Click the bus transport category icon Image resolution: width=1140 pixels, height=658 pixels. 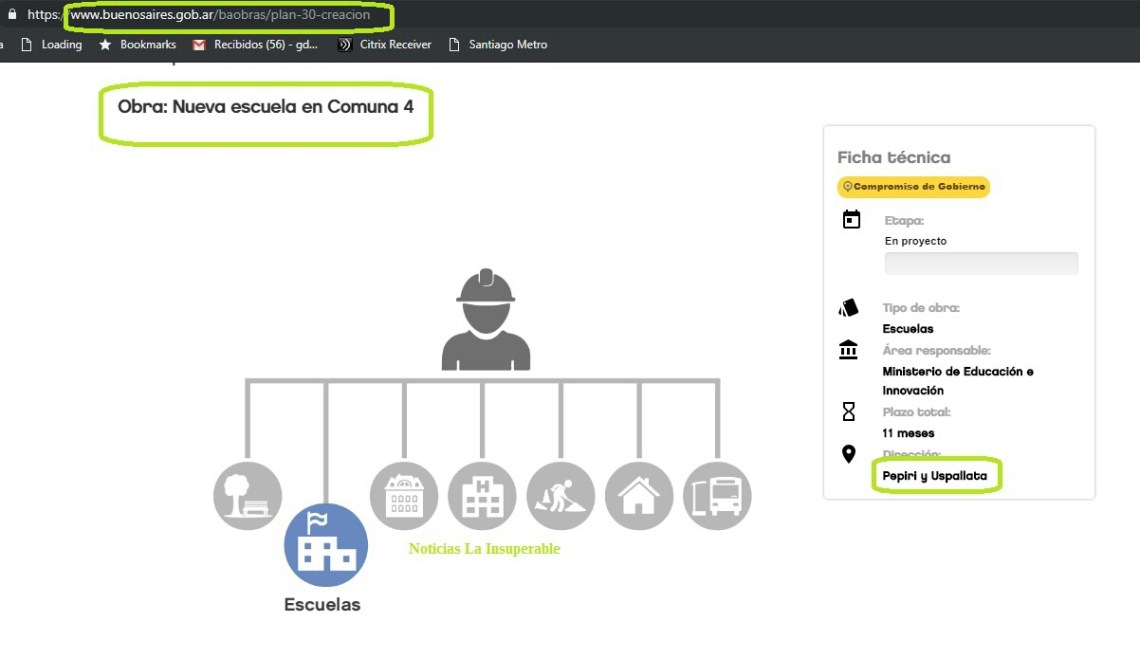(717, 496)
